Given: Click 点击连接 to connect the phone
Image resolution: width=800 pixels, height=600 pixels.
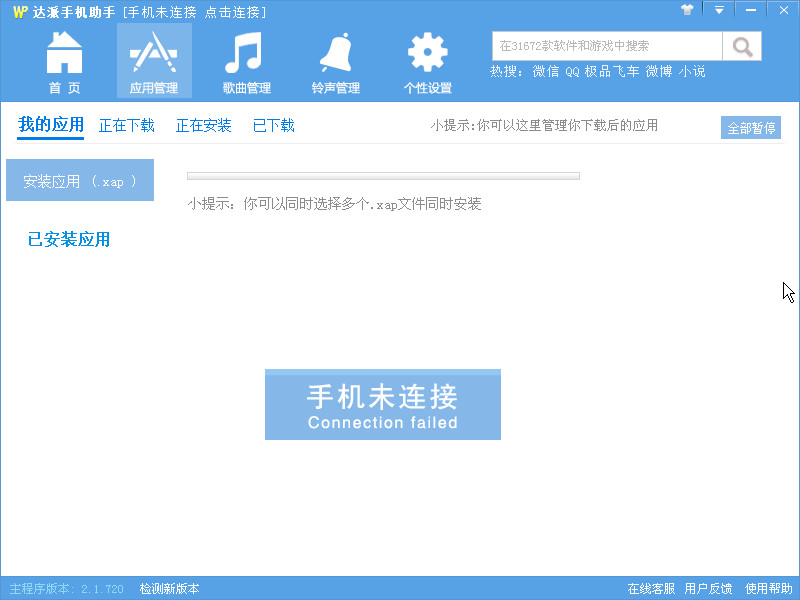Looking at the screenshot, I should click(x=232, y=10).
